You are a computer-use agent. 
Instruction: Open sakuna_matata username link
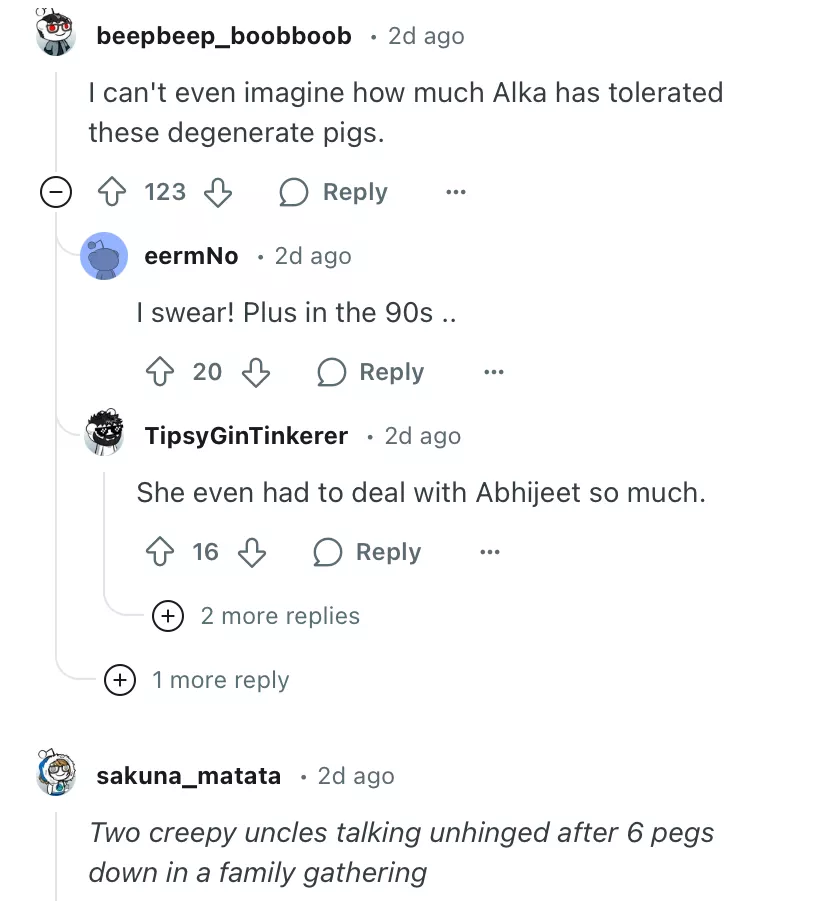(x=188, y=776)
